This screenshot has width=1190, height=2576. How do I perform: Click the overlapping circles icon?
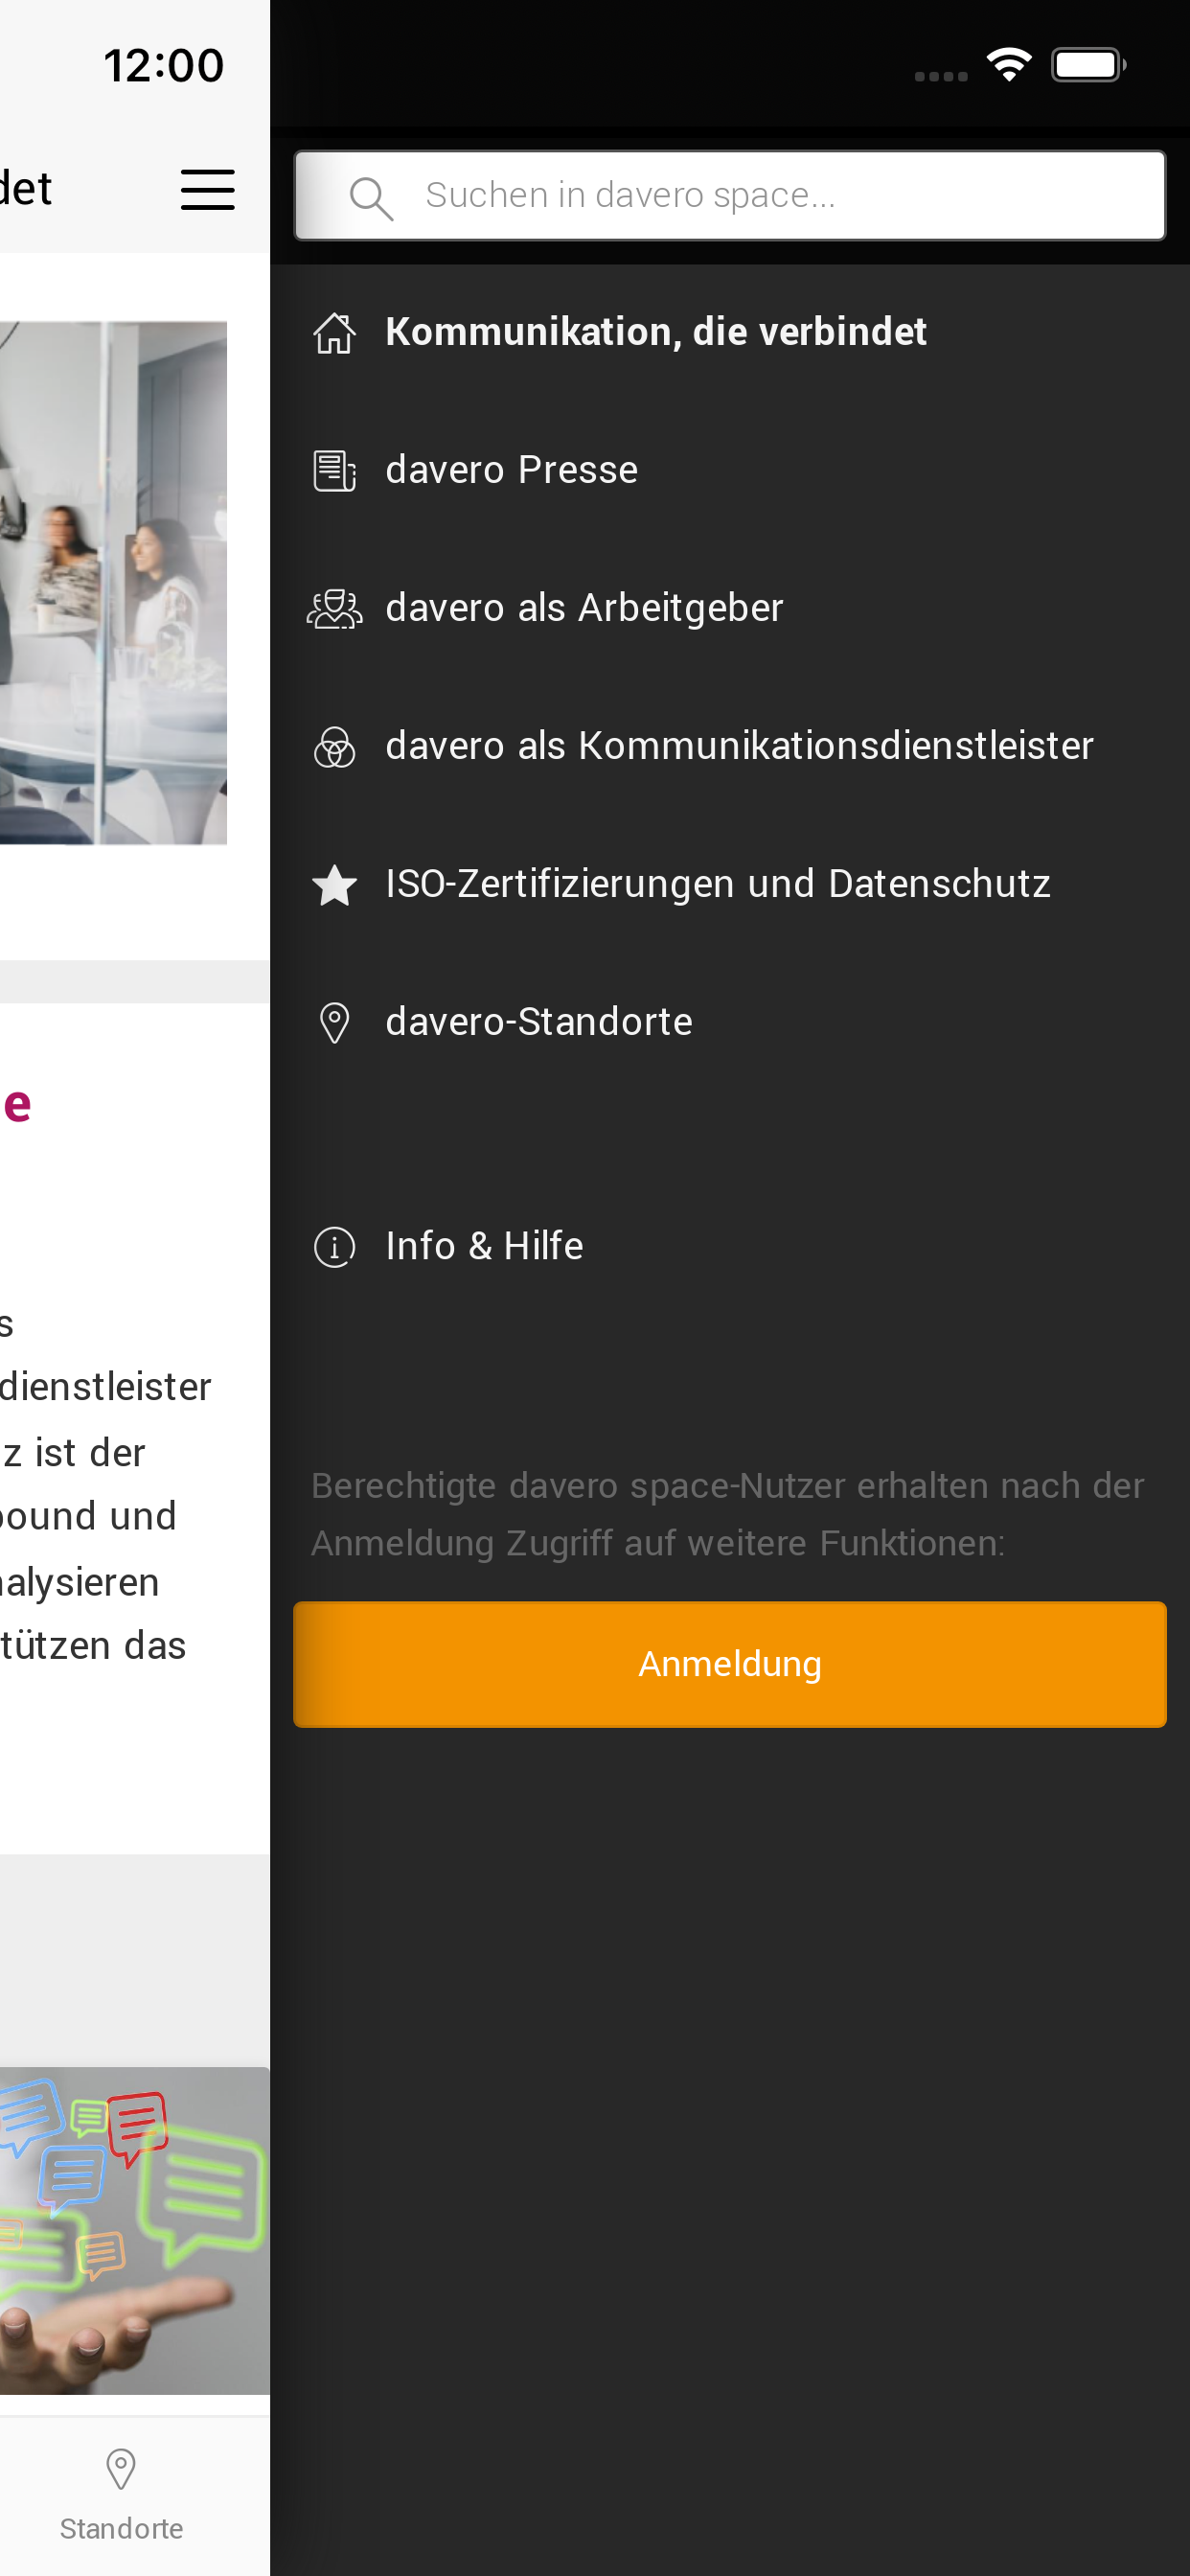[334, 746]
